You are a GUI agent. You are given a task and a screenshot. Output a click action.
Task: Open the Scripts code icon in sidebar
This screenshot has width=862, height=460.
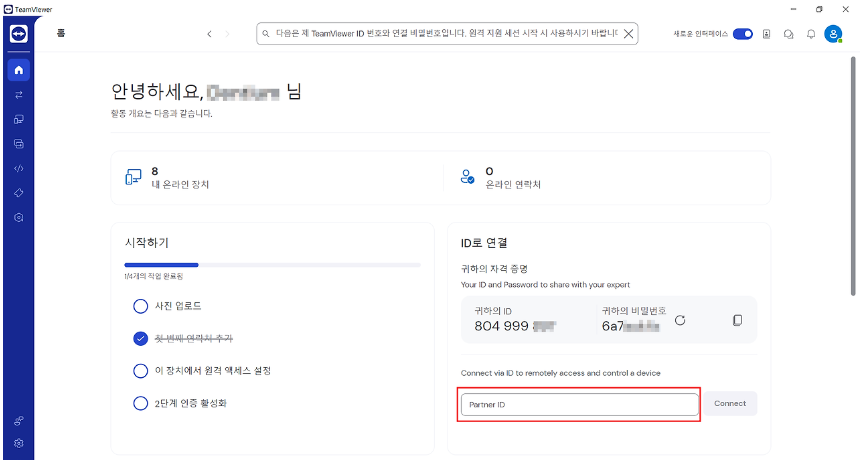click(x=19, y=168)
